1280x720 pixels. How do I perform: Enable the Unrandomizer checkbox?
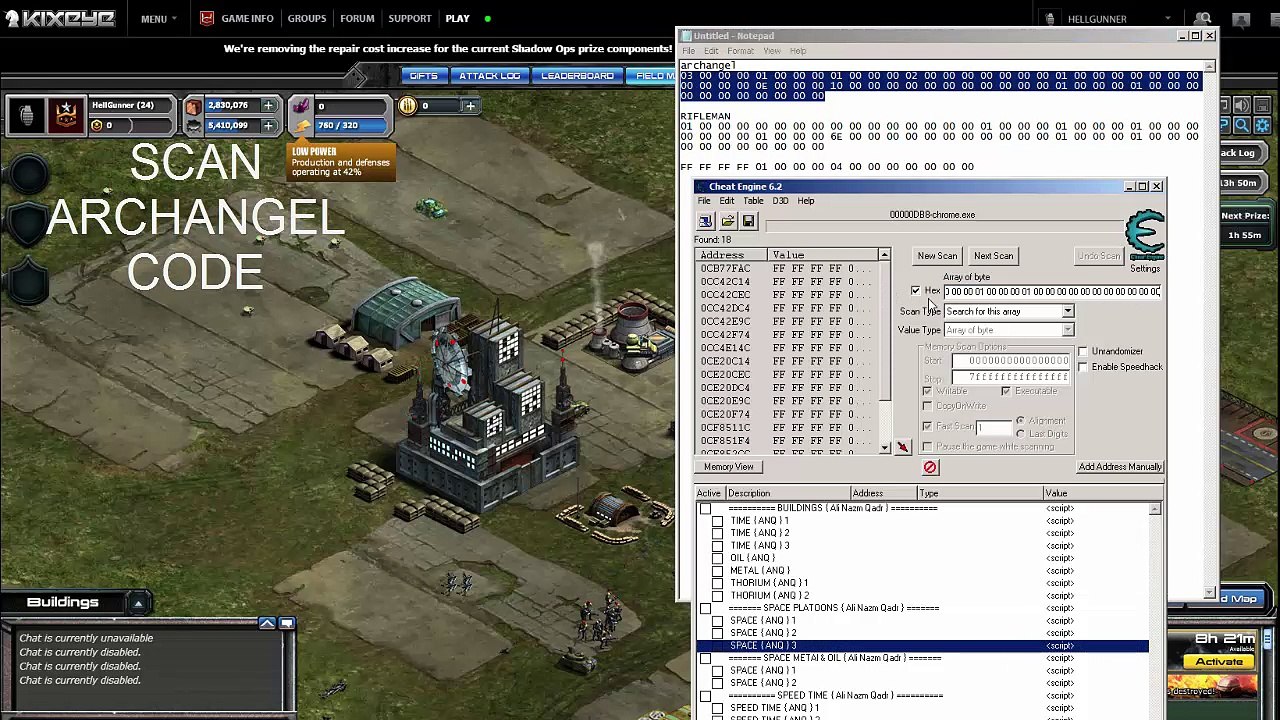tap(1083, 351)
